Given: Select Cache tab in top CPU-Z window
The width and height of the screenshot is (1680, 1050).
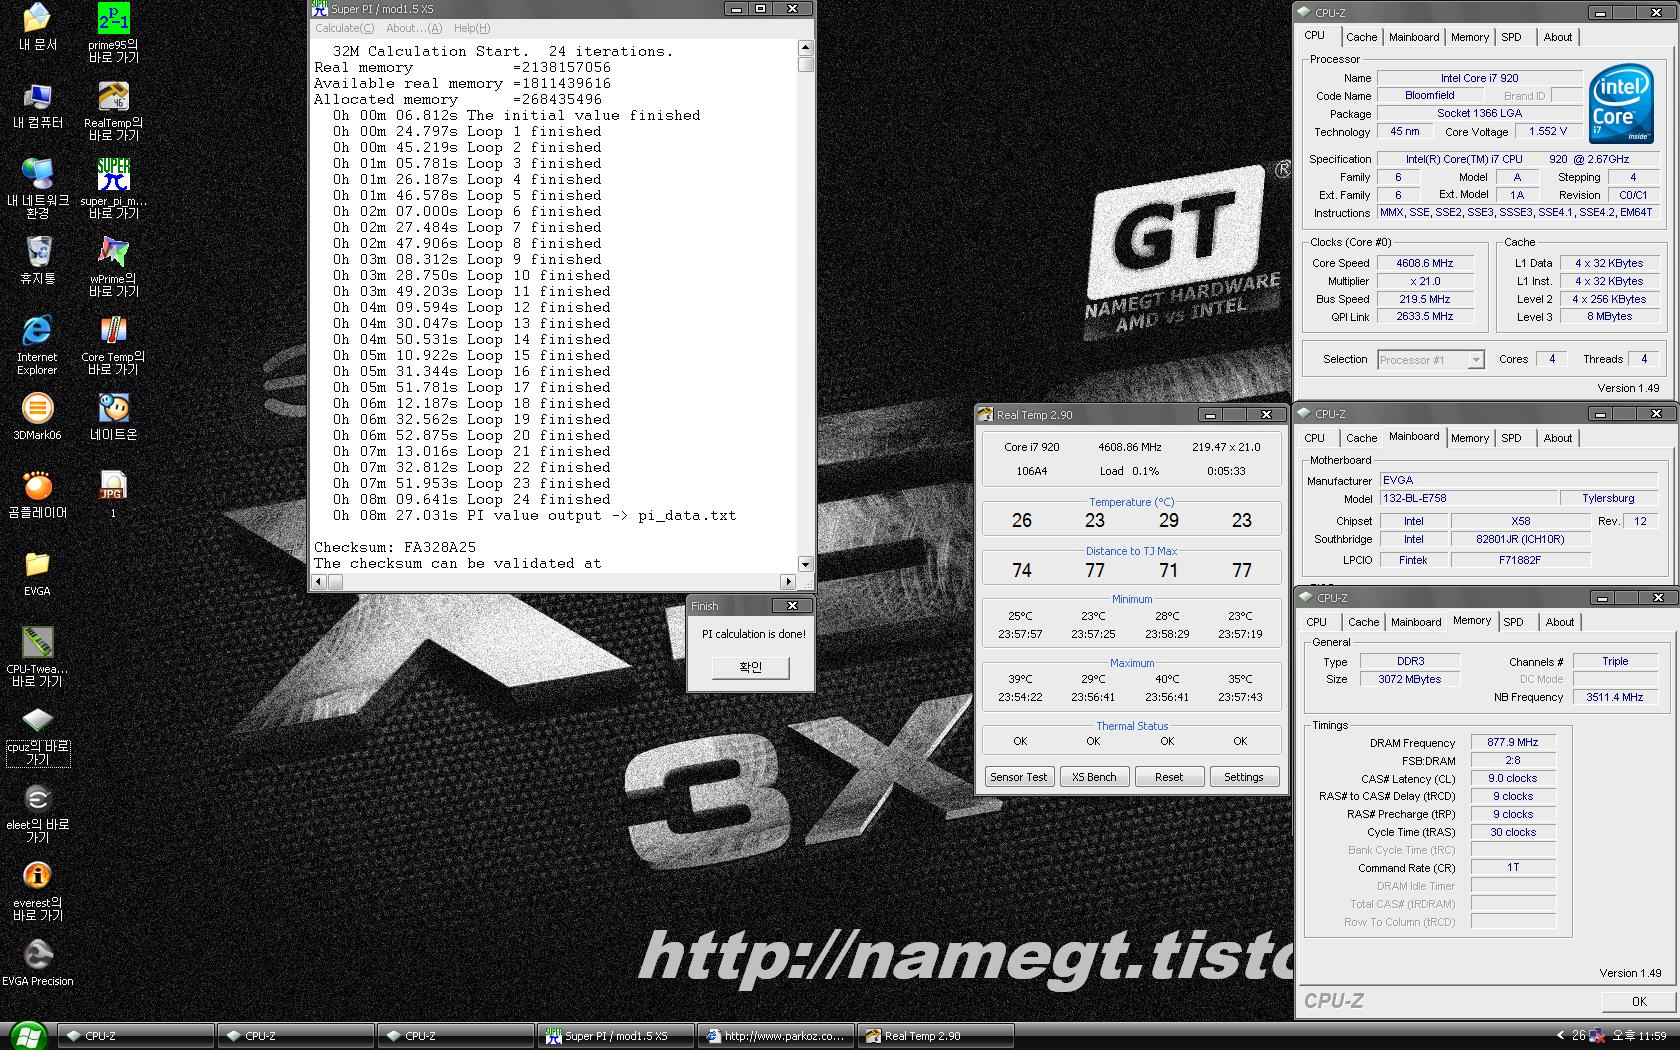Looking at the screenshot, I should click(1361, 37).
